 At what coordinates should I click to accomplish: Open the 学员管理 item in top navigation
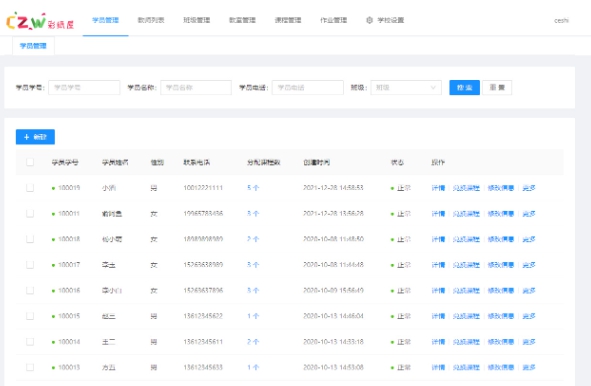pos(106,20)
